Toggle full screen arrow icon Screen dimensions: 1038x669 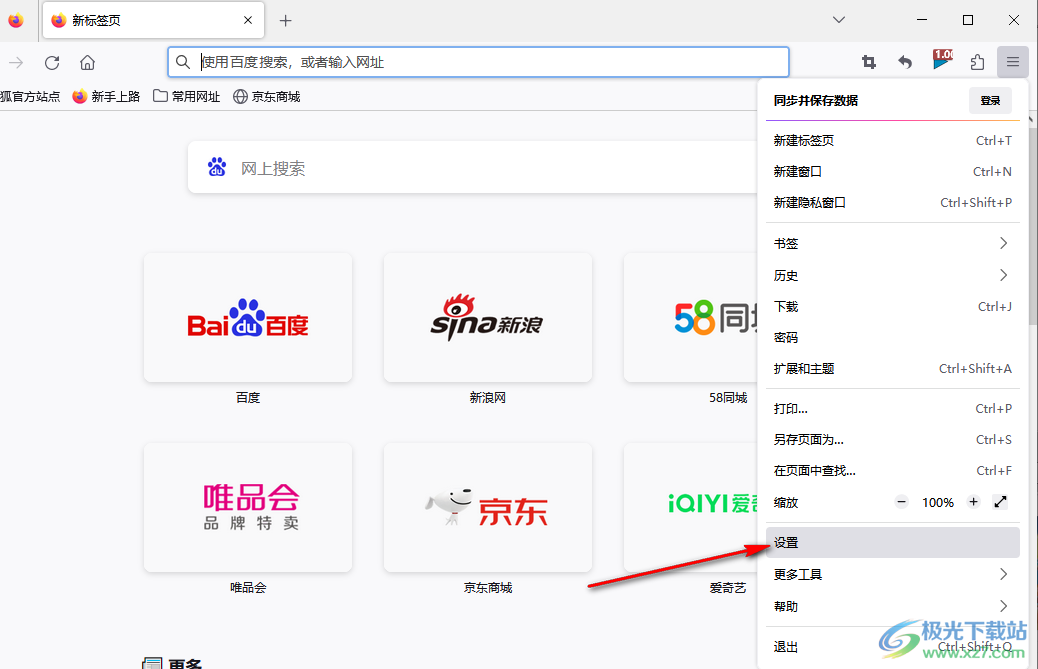click(1000, 502)
